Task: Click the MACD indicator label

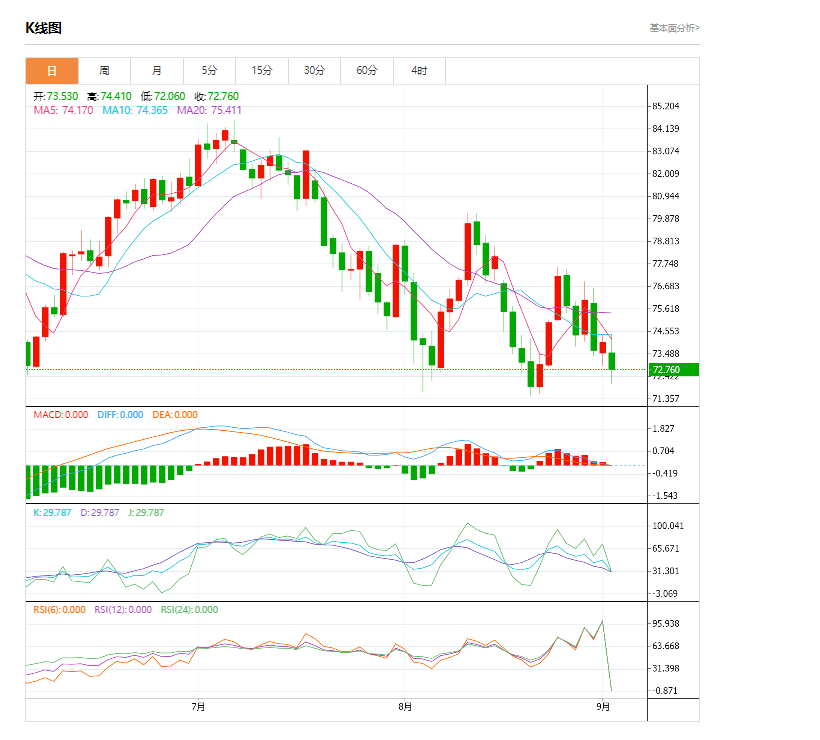Action: [60, 415]
